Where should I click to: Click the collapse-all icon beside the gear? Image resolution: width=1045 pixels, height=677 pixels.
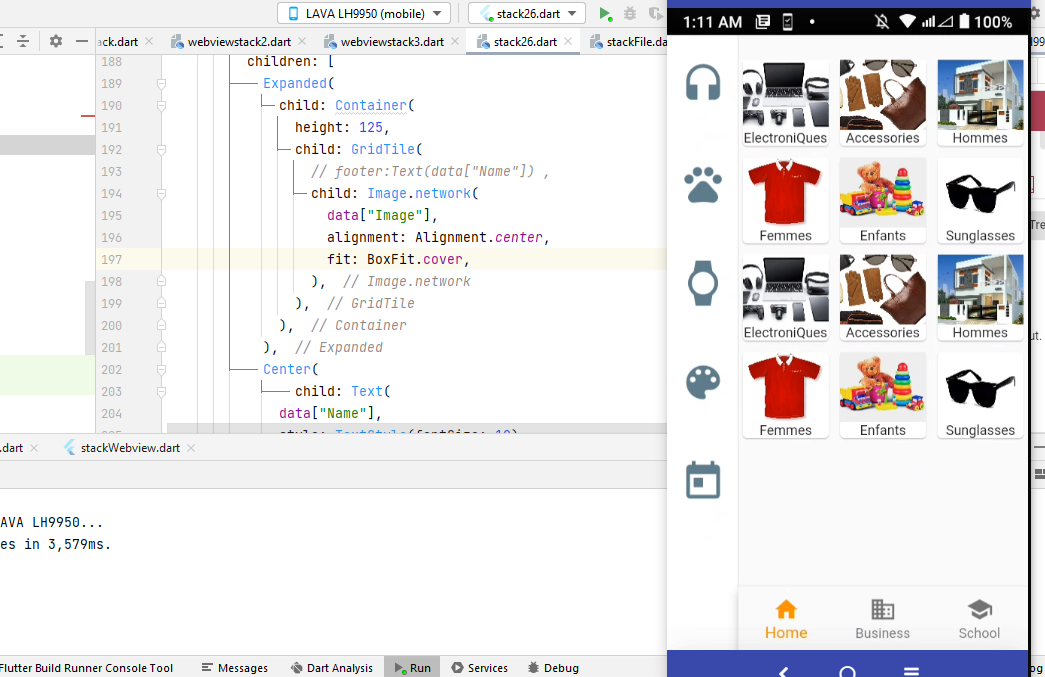coord(23,41)
